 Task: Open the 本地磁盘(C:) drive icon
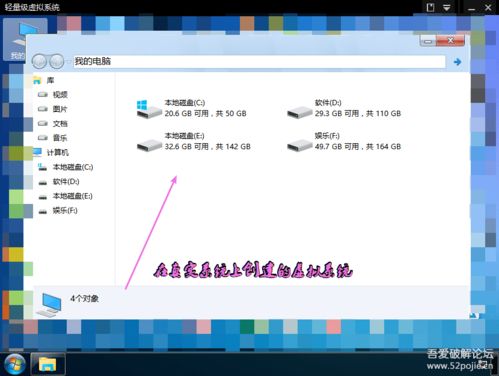[149, 109]
